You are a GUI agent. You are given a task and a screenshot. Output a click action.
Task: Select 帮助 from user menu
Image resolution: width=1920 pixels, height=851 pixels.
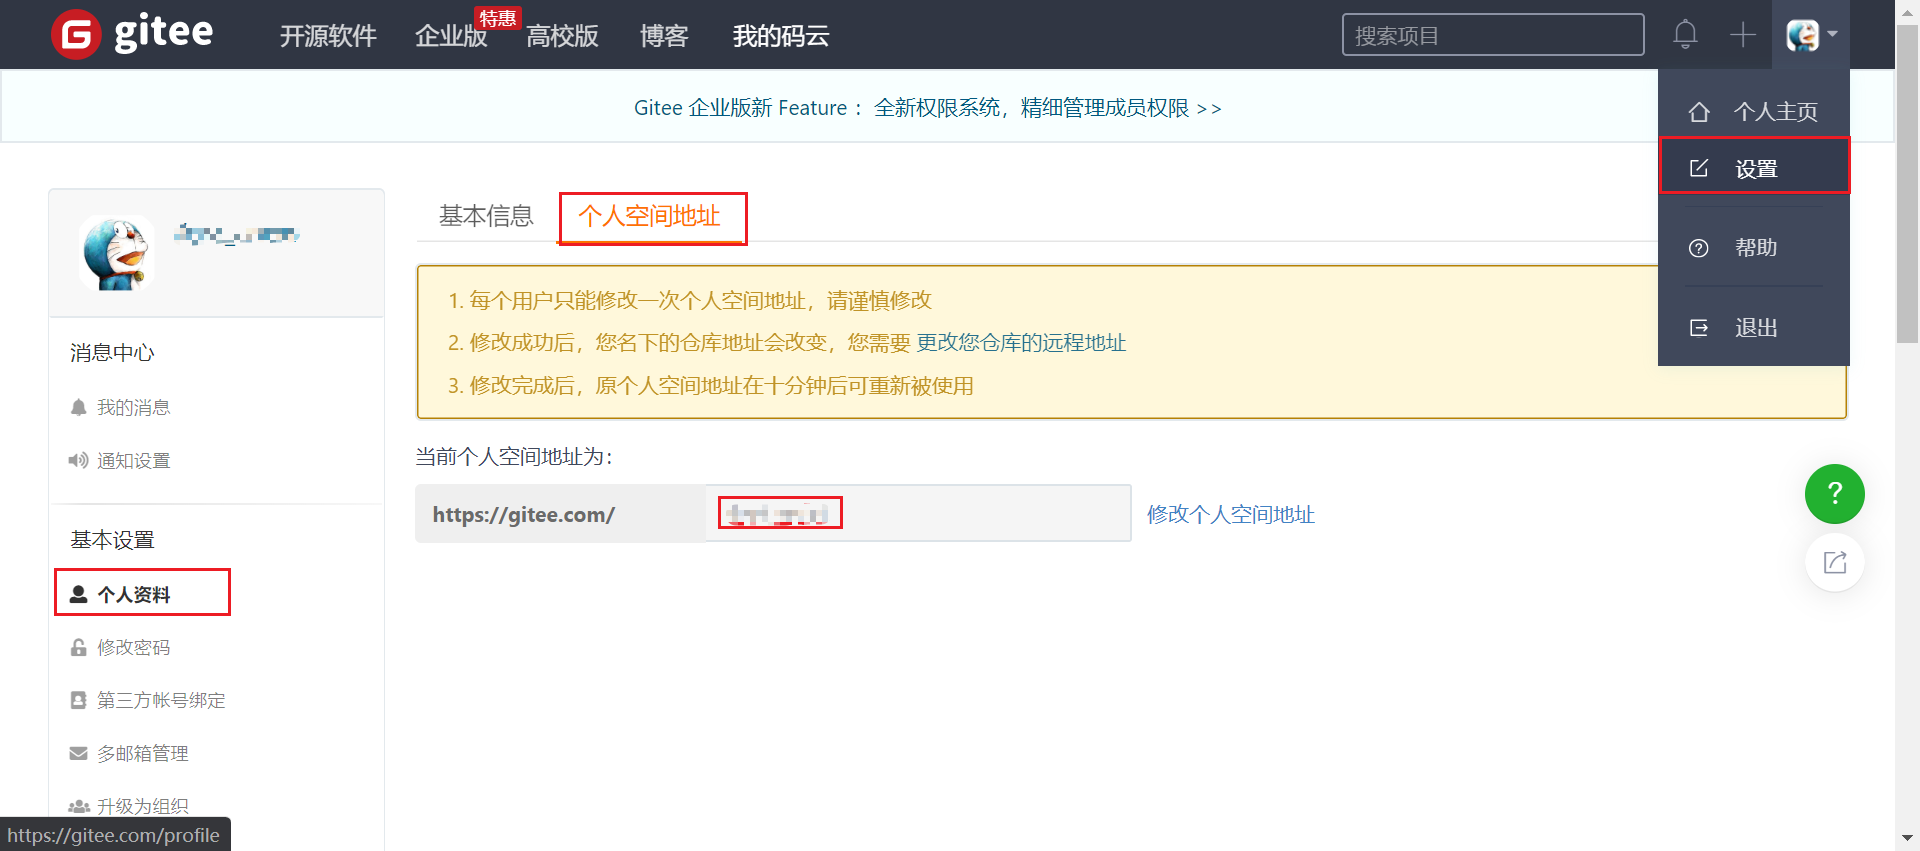(x=1754, y=248)
